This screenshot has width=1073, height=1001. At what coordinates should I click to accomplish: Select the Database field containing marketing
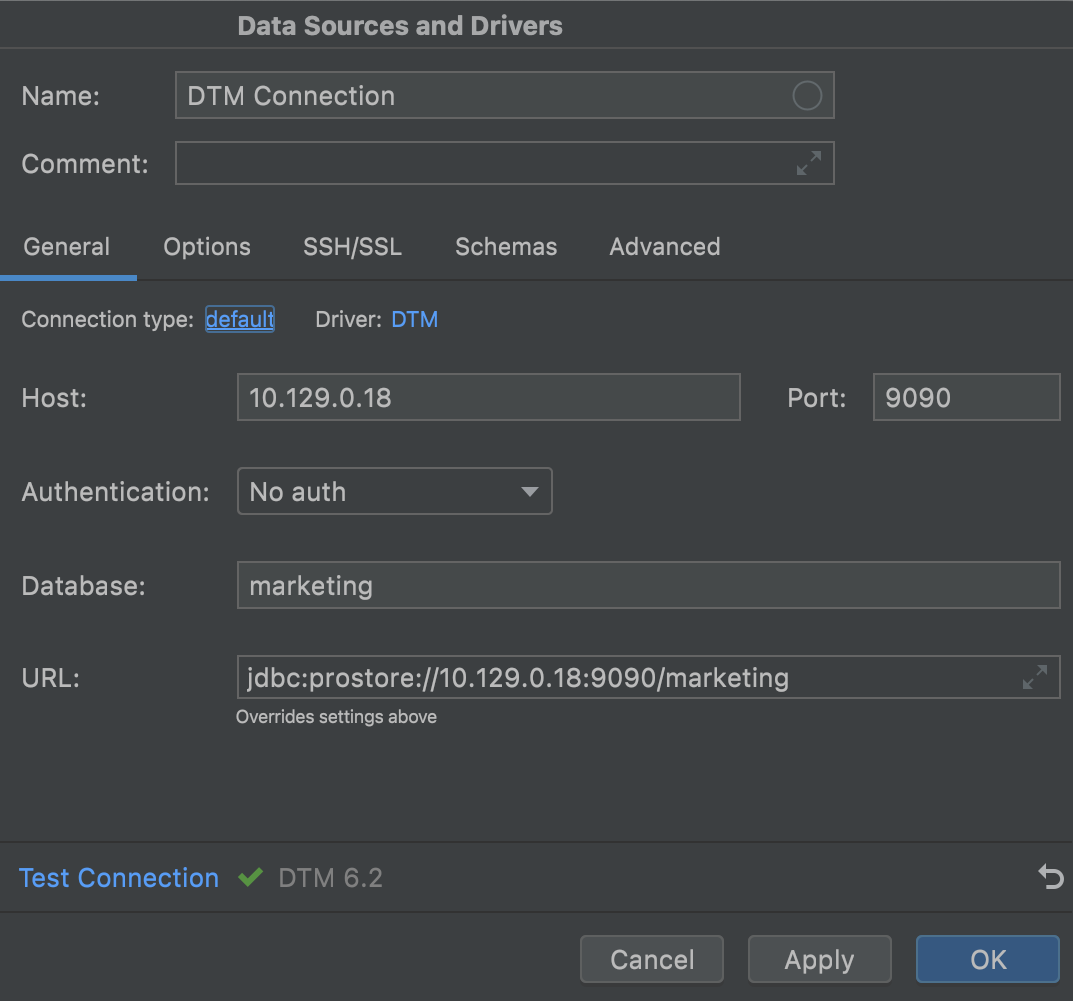click(x=647, y=585)
